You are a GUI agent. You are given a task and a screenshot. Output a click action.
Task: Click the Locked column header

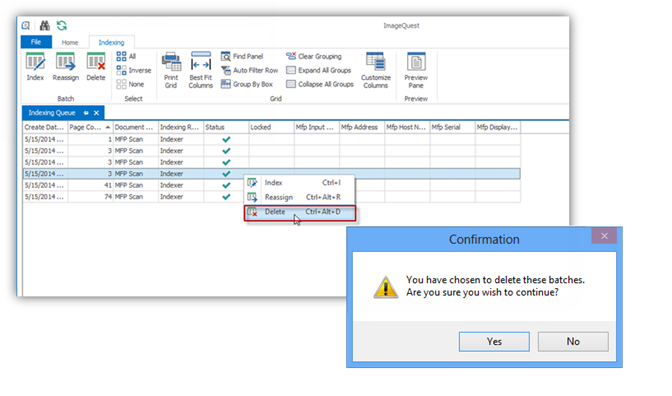[271, 127]
